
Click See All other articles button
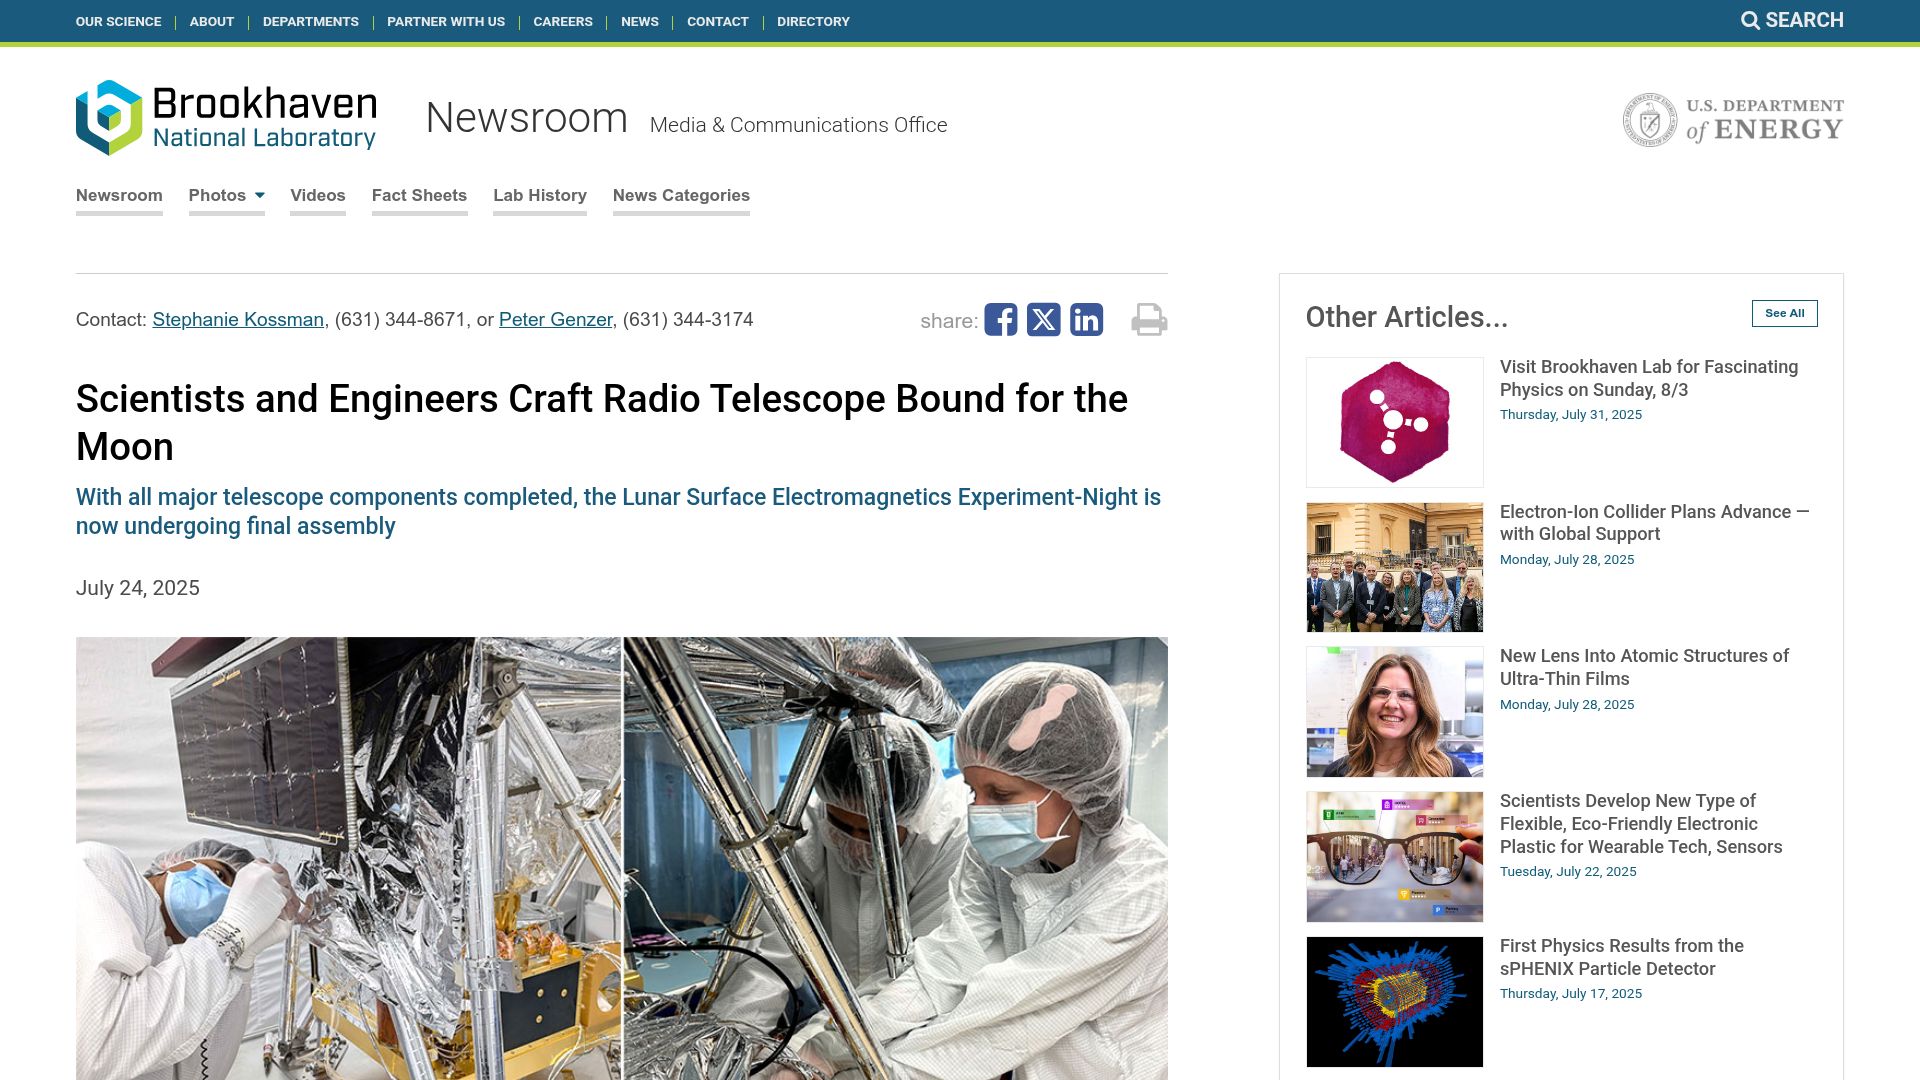1784,313
